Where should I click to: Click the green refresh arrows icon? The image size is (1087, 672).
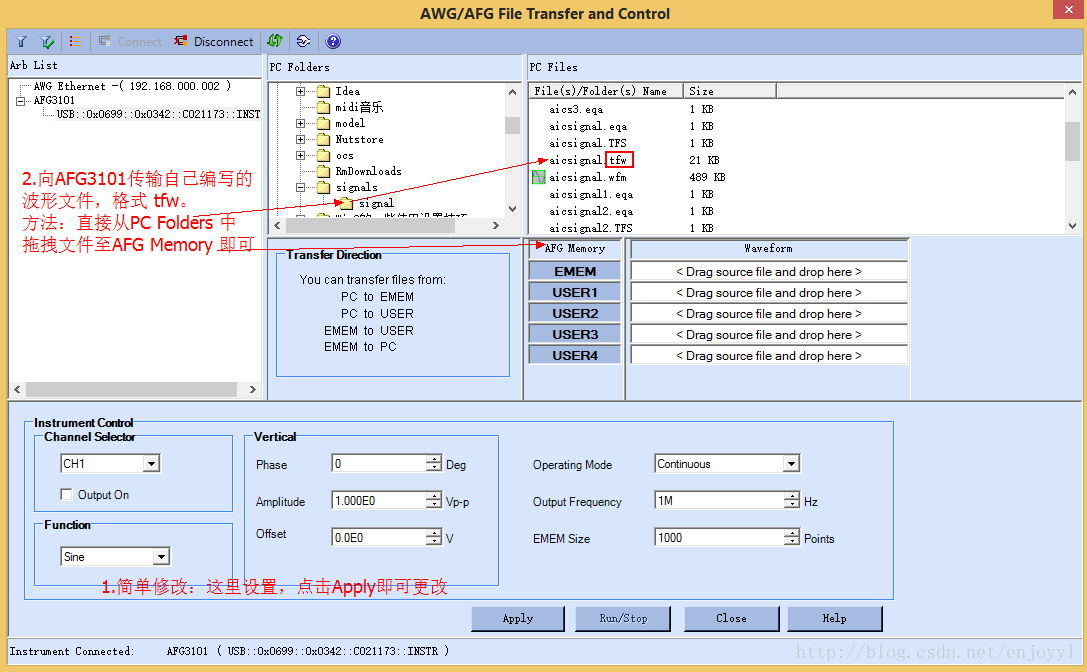tap(275, 41)
